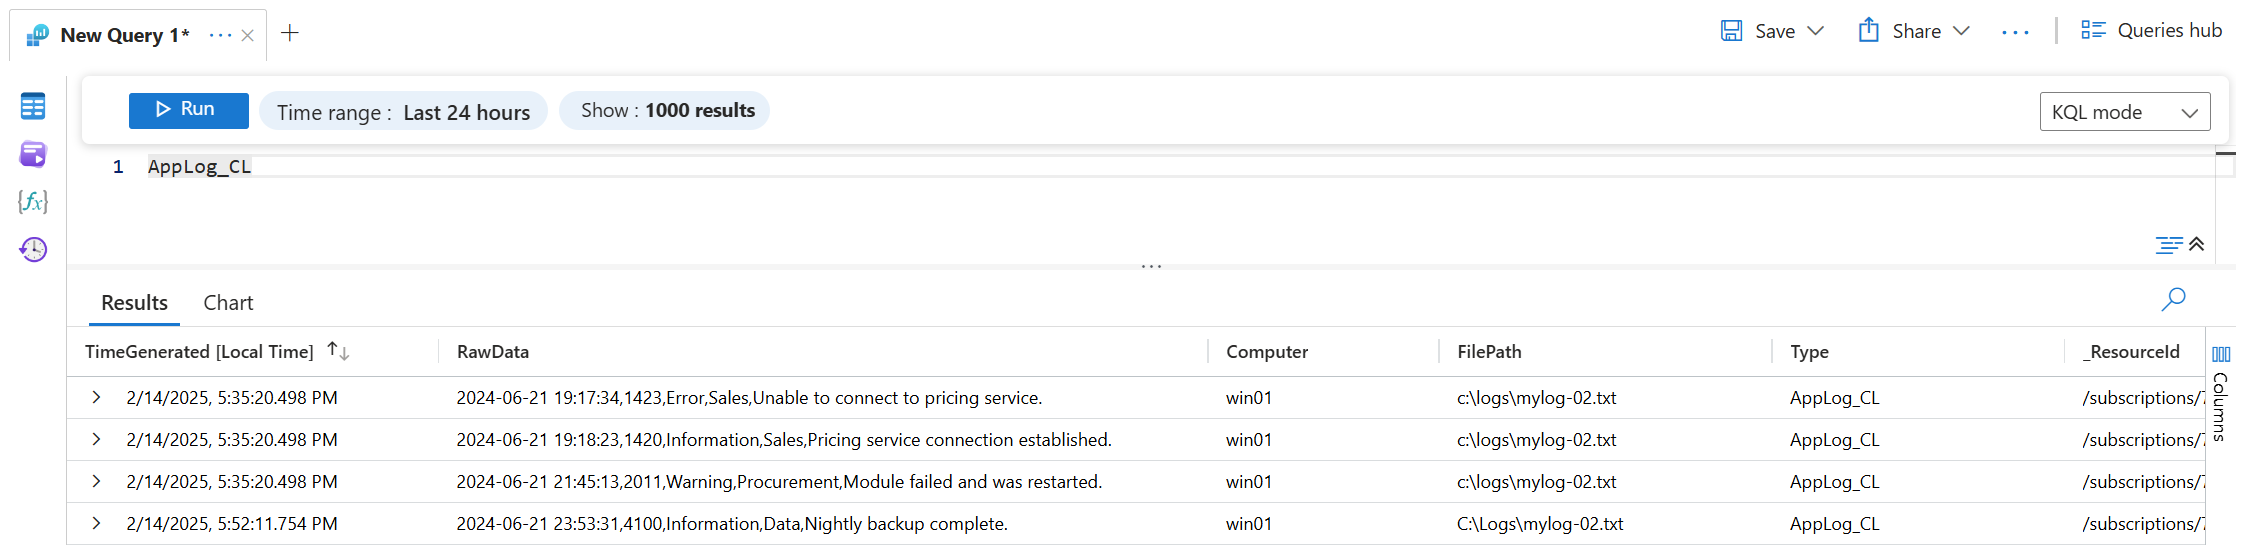Run the query
Image resolution: width=2263 pixels, height=545 pixels.
point(188,110)
